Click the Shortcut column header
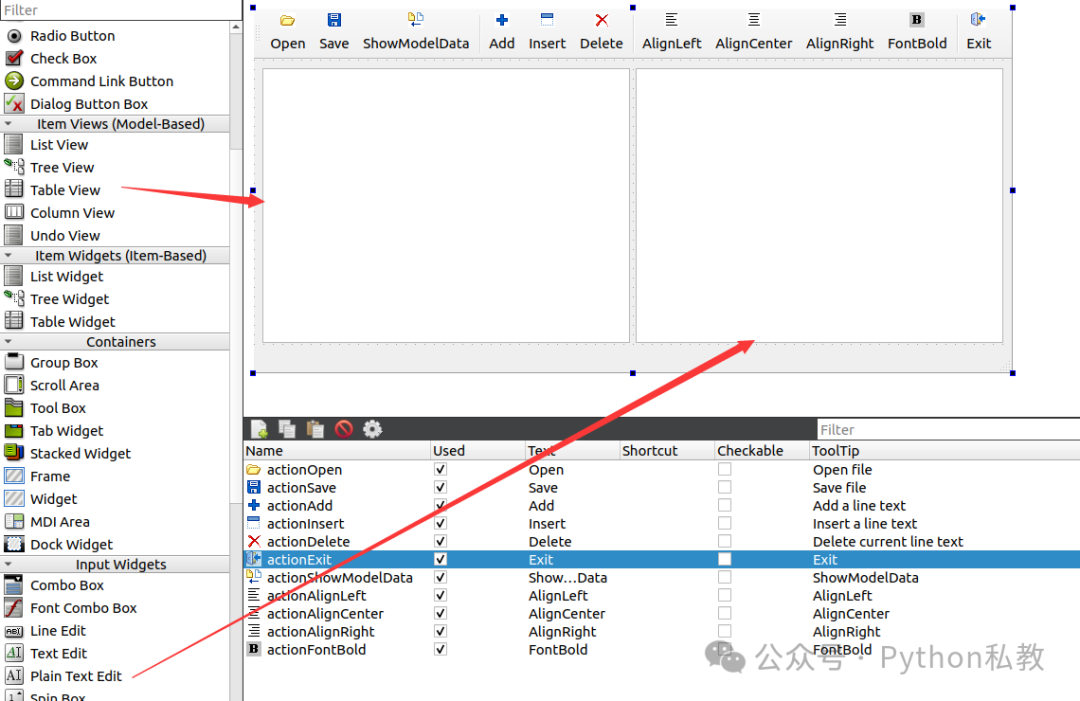This screenshot has height=701, width=1080. tap(667, 450)
